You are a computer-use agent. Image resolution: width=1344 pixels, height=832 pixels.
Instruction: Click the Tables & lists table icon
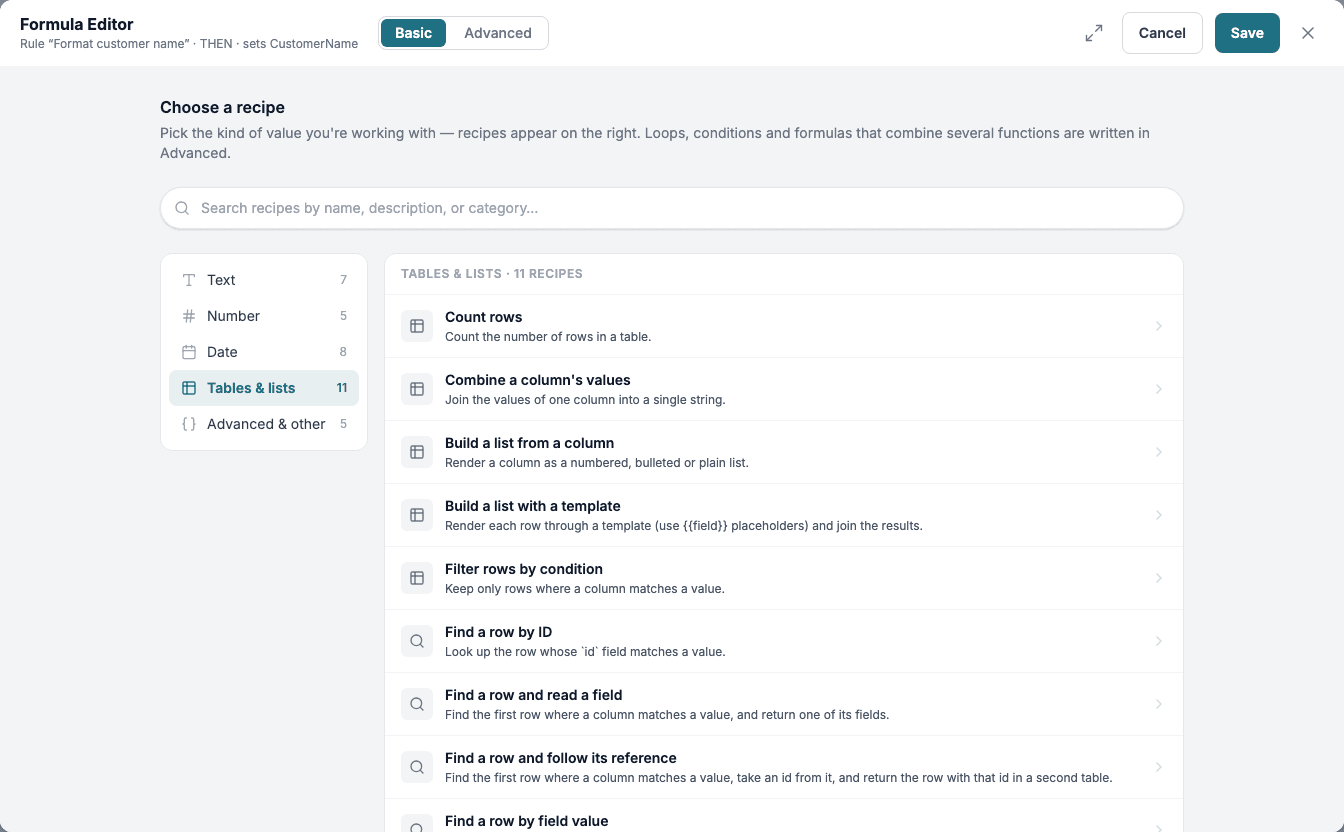tap(189, 388)
